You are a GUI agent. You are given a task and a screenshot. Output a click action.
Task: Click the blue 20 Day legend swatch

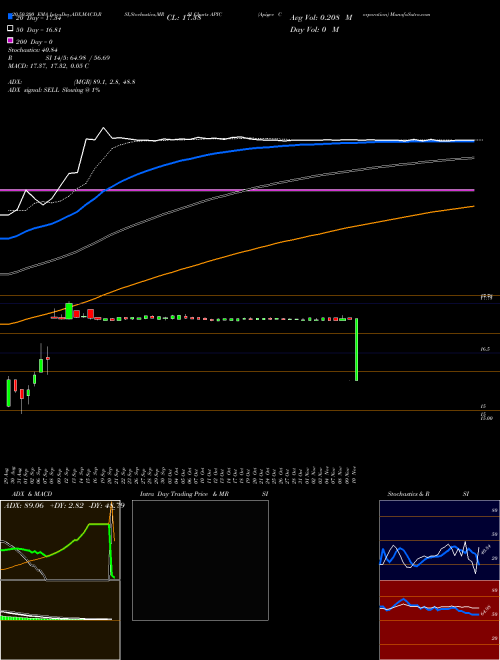coord(11,16)
